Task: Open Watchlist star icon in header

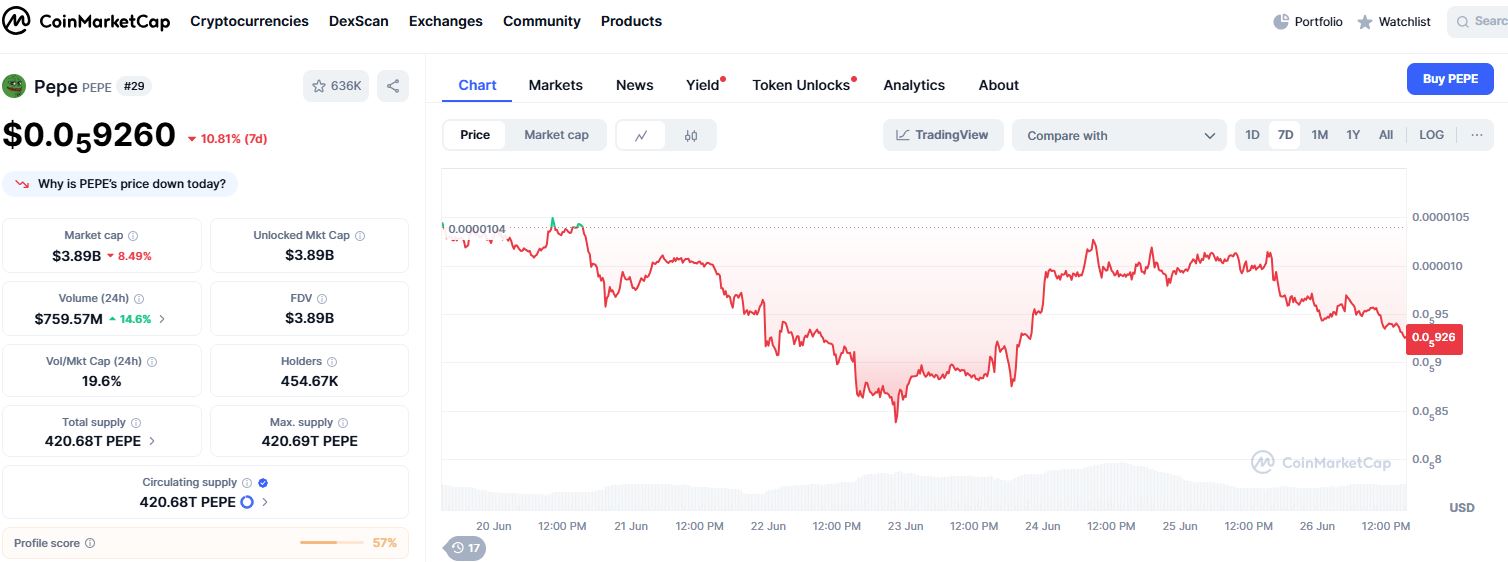Action: pos(1365,21)
